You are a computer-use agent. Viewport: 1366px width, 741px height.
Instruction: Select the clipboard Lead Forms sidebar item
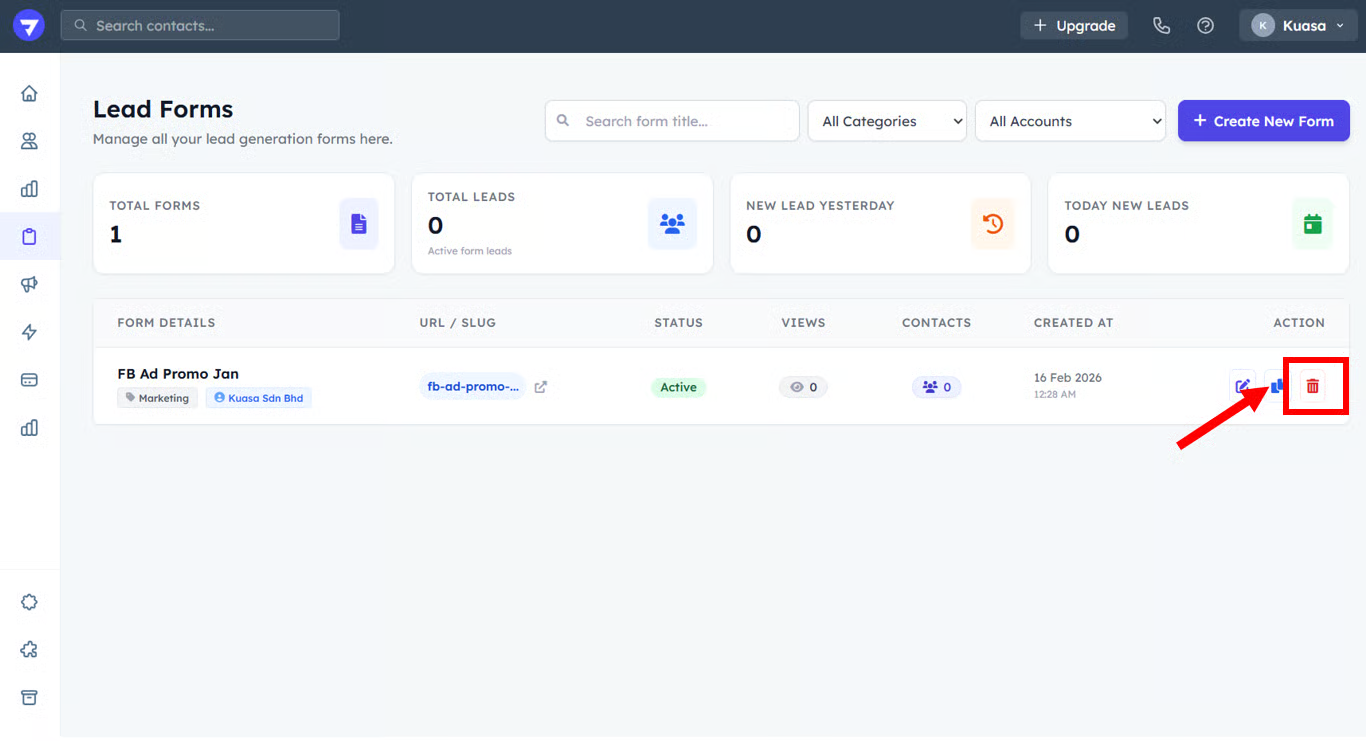coord(29,237)
